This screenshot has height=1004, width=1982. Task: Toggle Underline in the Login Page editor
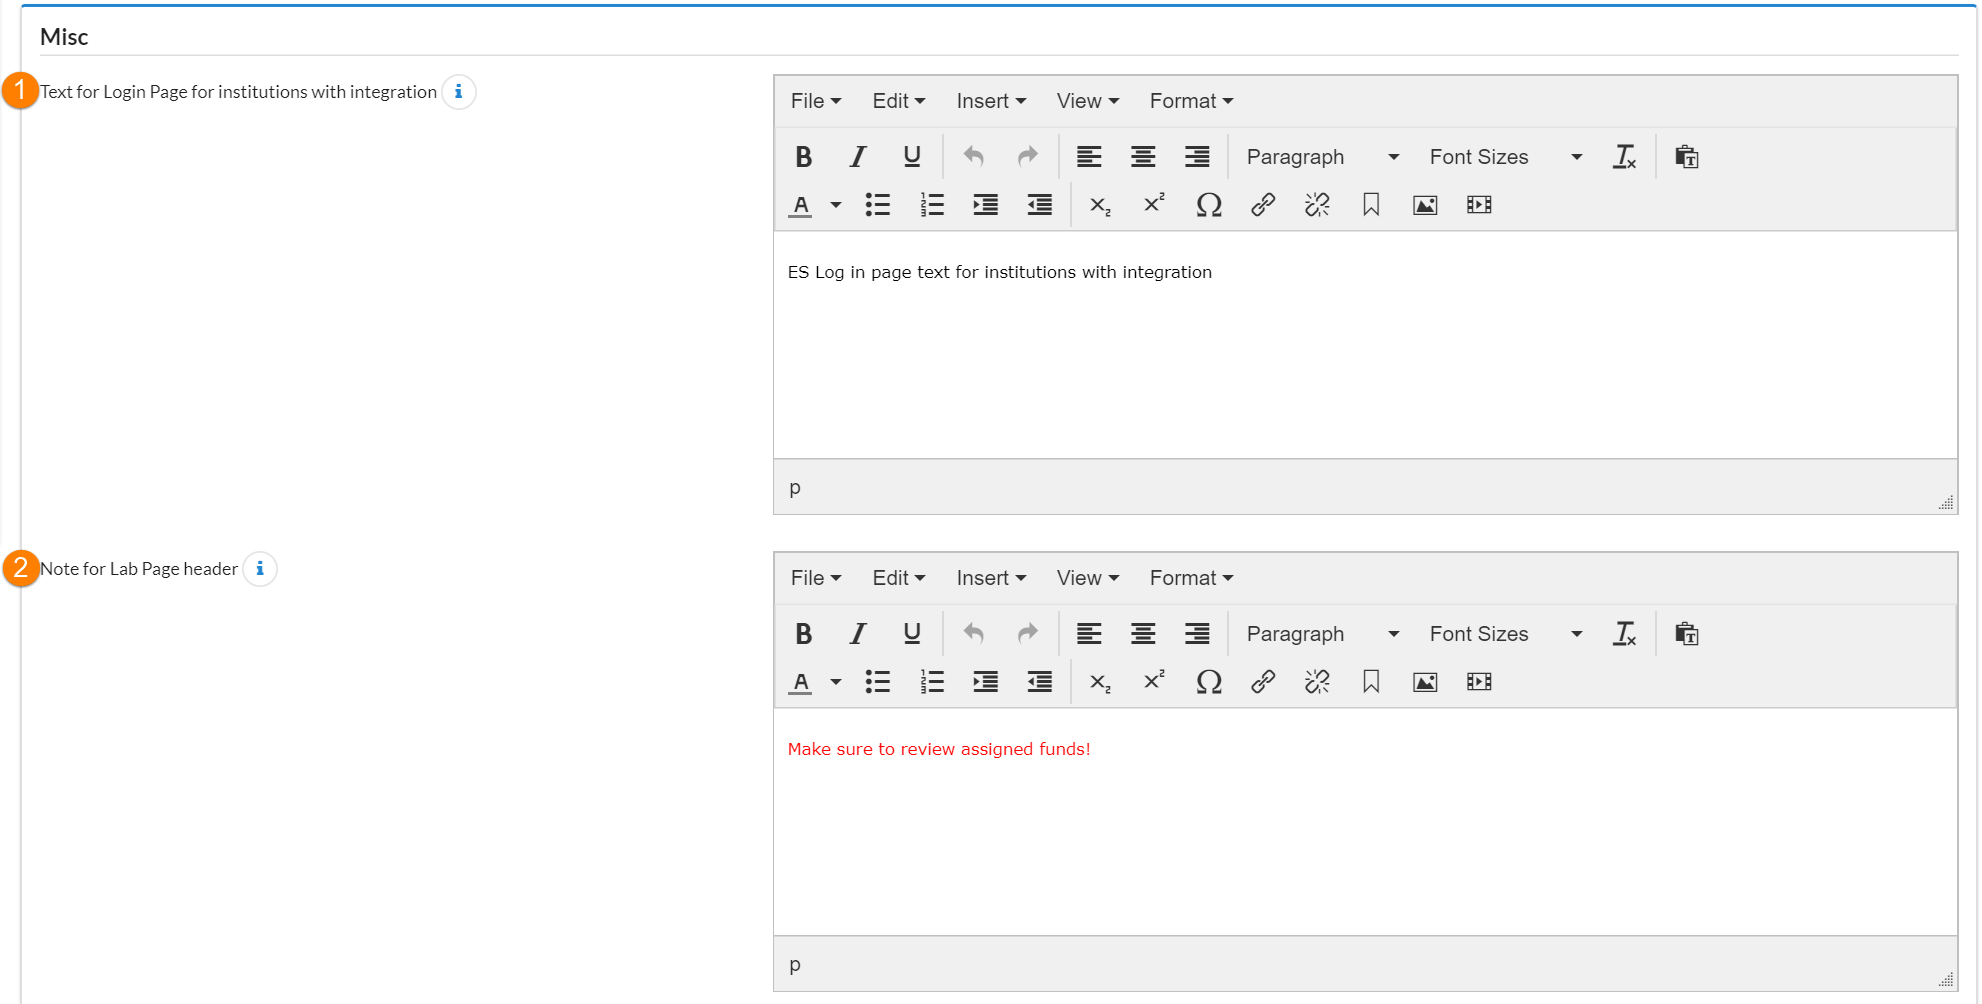pos(911,157)
